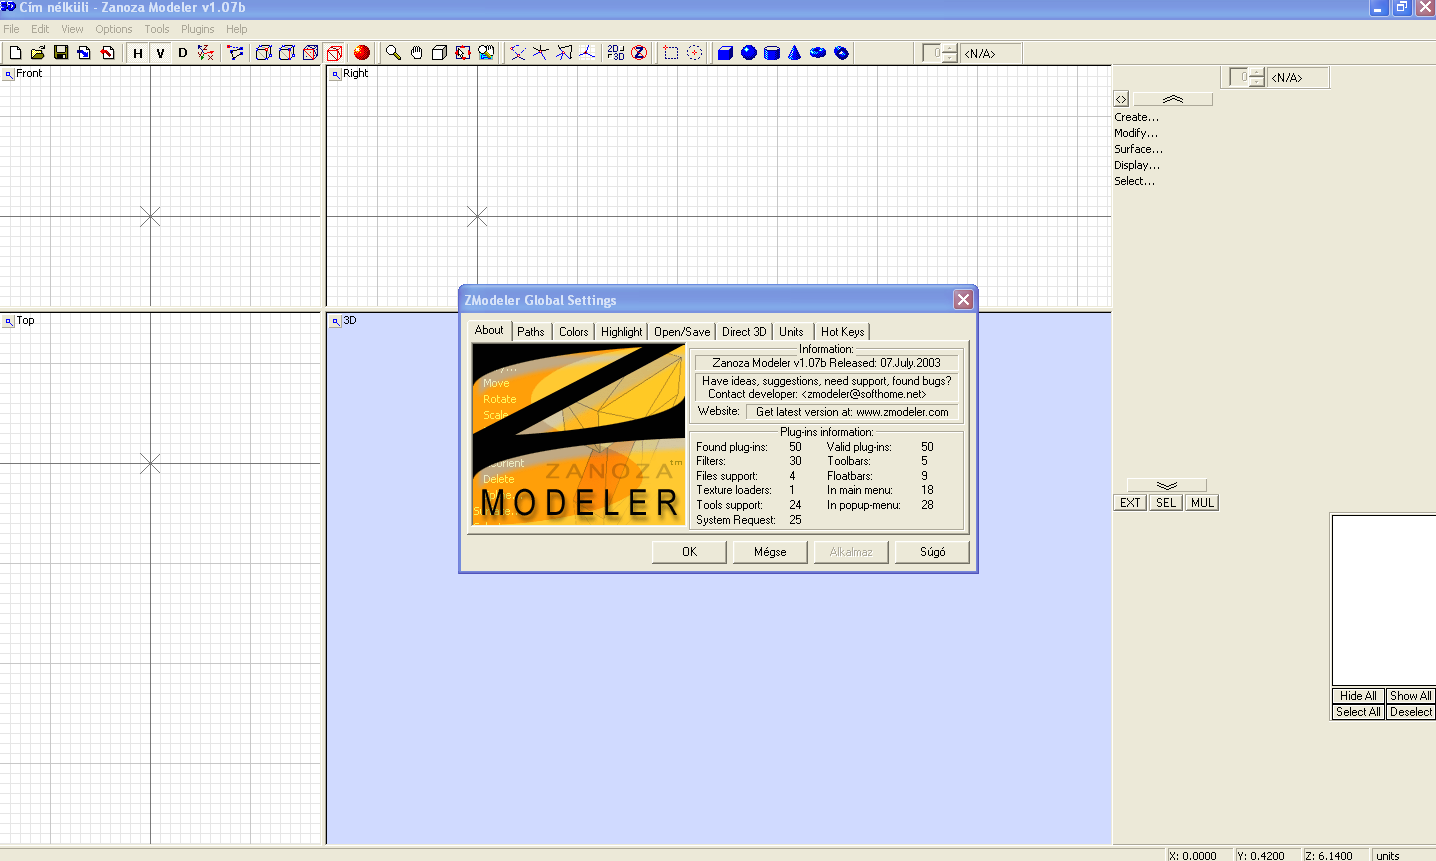The width and height of the screenshot is (1436, 861).
Task: Expand the Surface... command group
Action: [x=1138, y=149]
